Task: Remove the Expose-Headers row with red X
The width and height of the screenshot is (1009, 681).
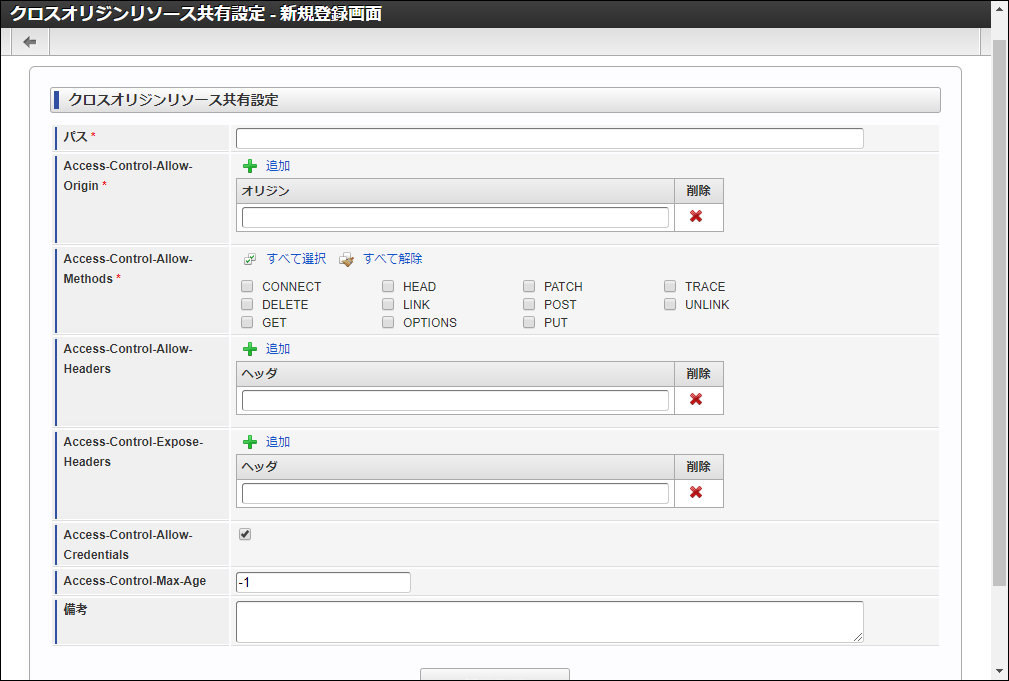Action: tap(696, 493)
